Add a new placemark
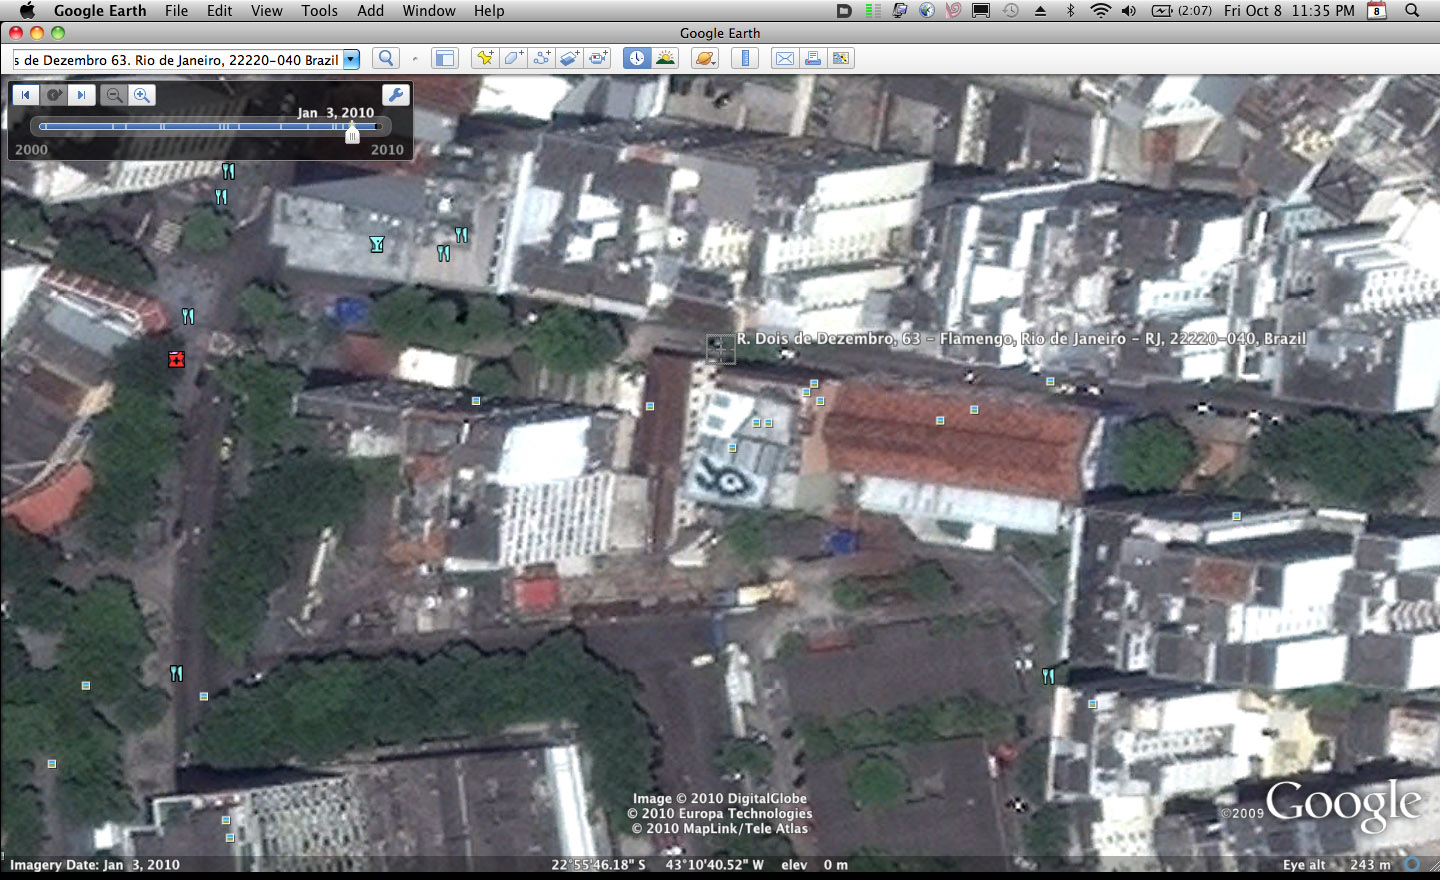The width and height of the screenshot is (1440, 880). coord(485,59)
